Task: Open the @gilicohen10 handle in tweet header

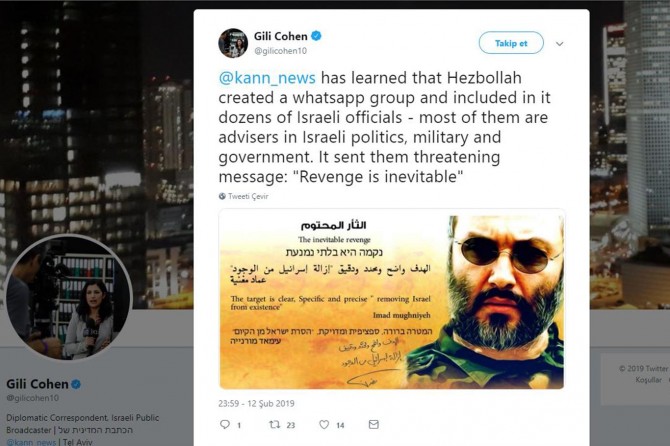Action: coord(281,51)
